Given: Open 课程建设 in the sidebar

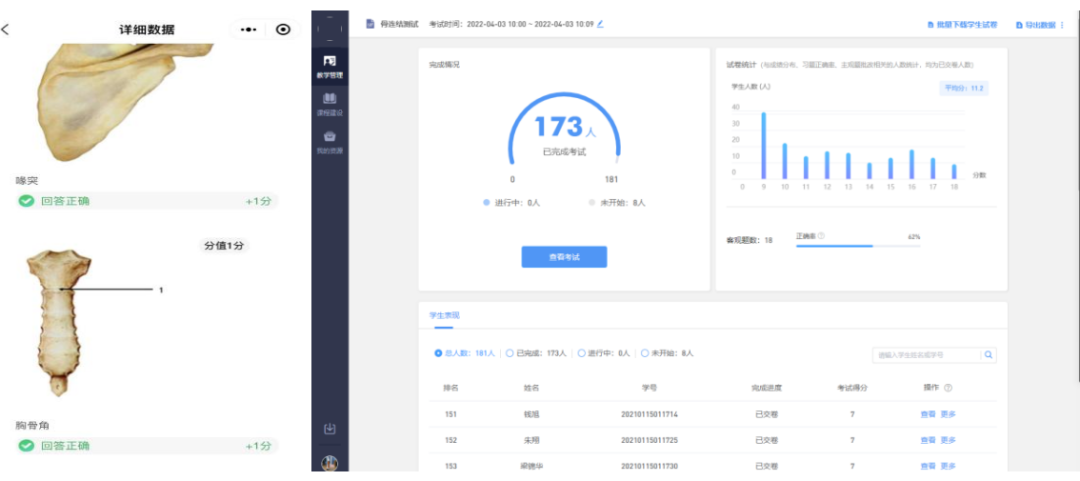Looking at the screenshot, I should pyautogui.click(x=329, y=103).
